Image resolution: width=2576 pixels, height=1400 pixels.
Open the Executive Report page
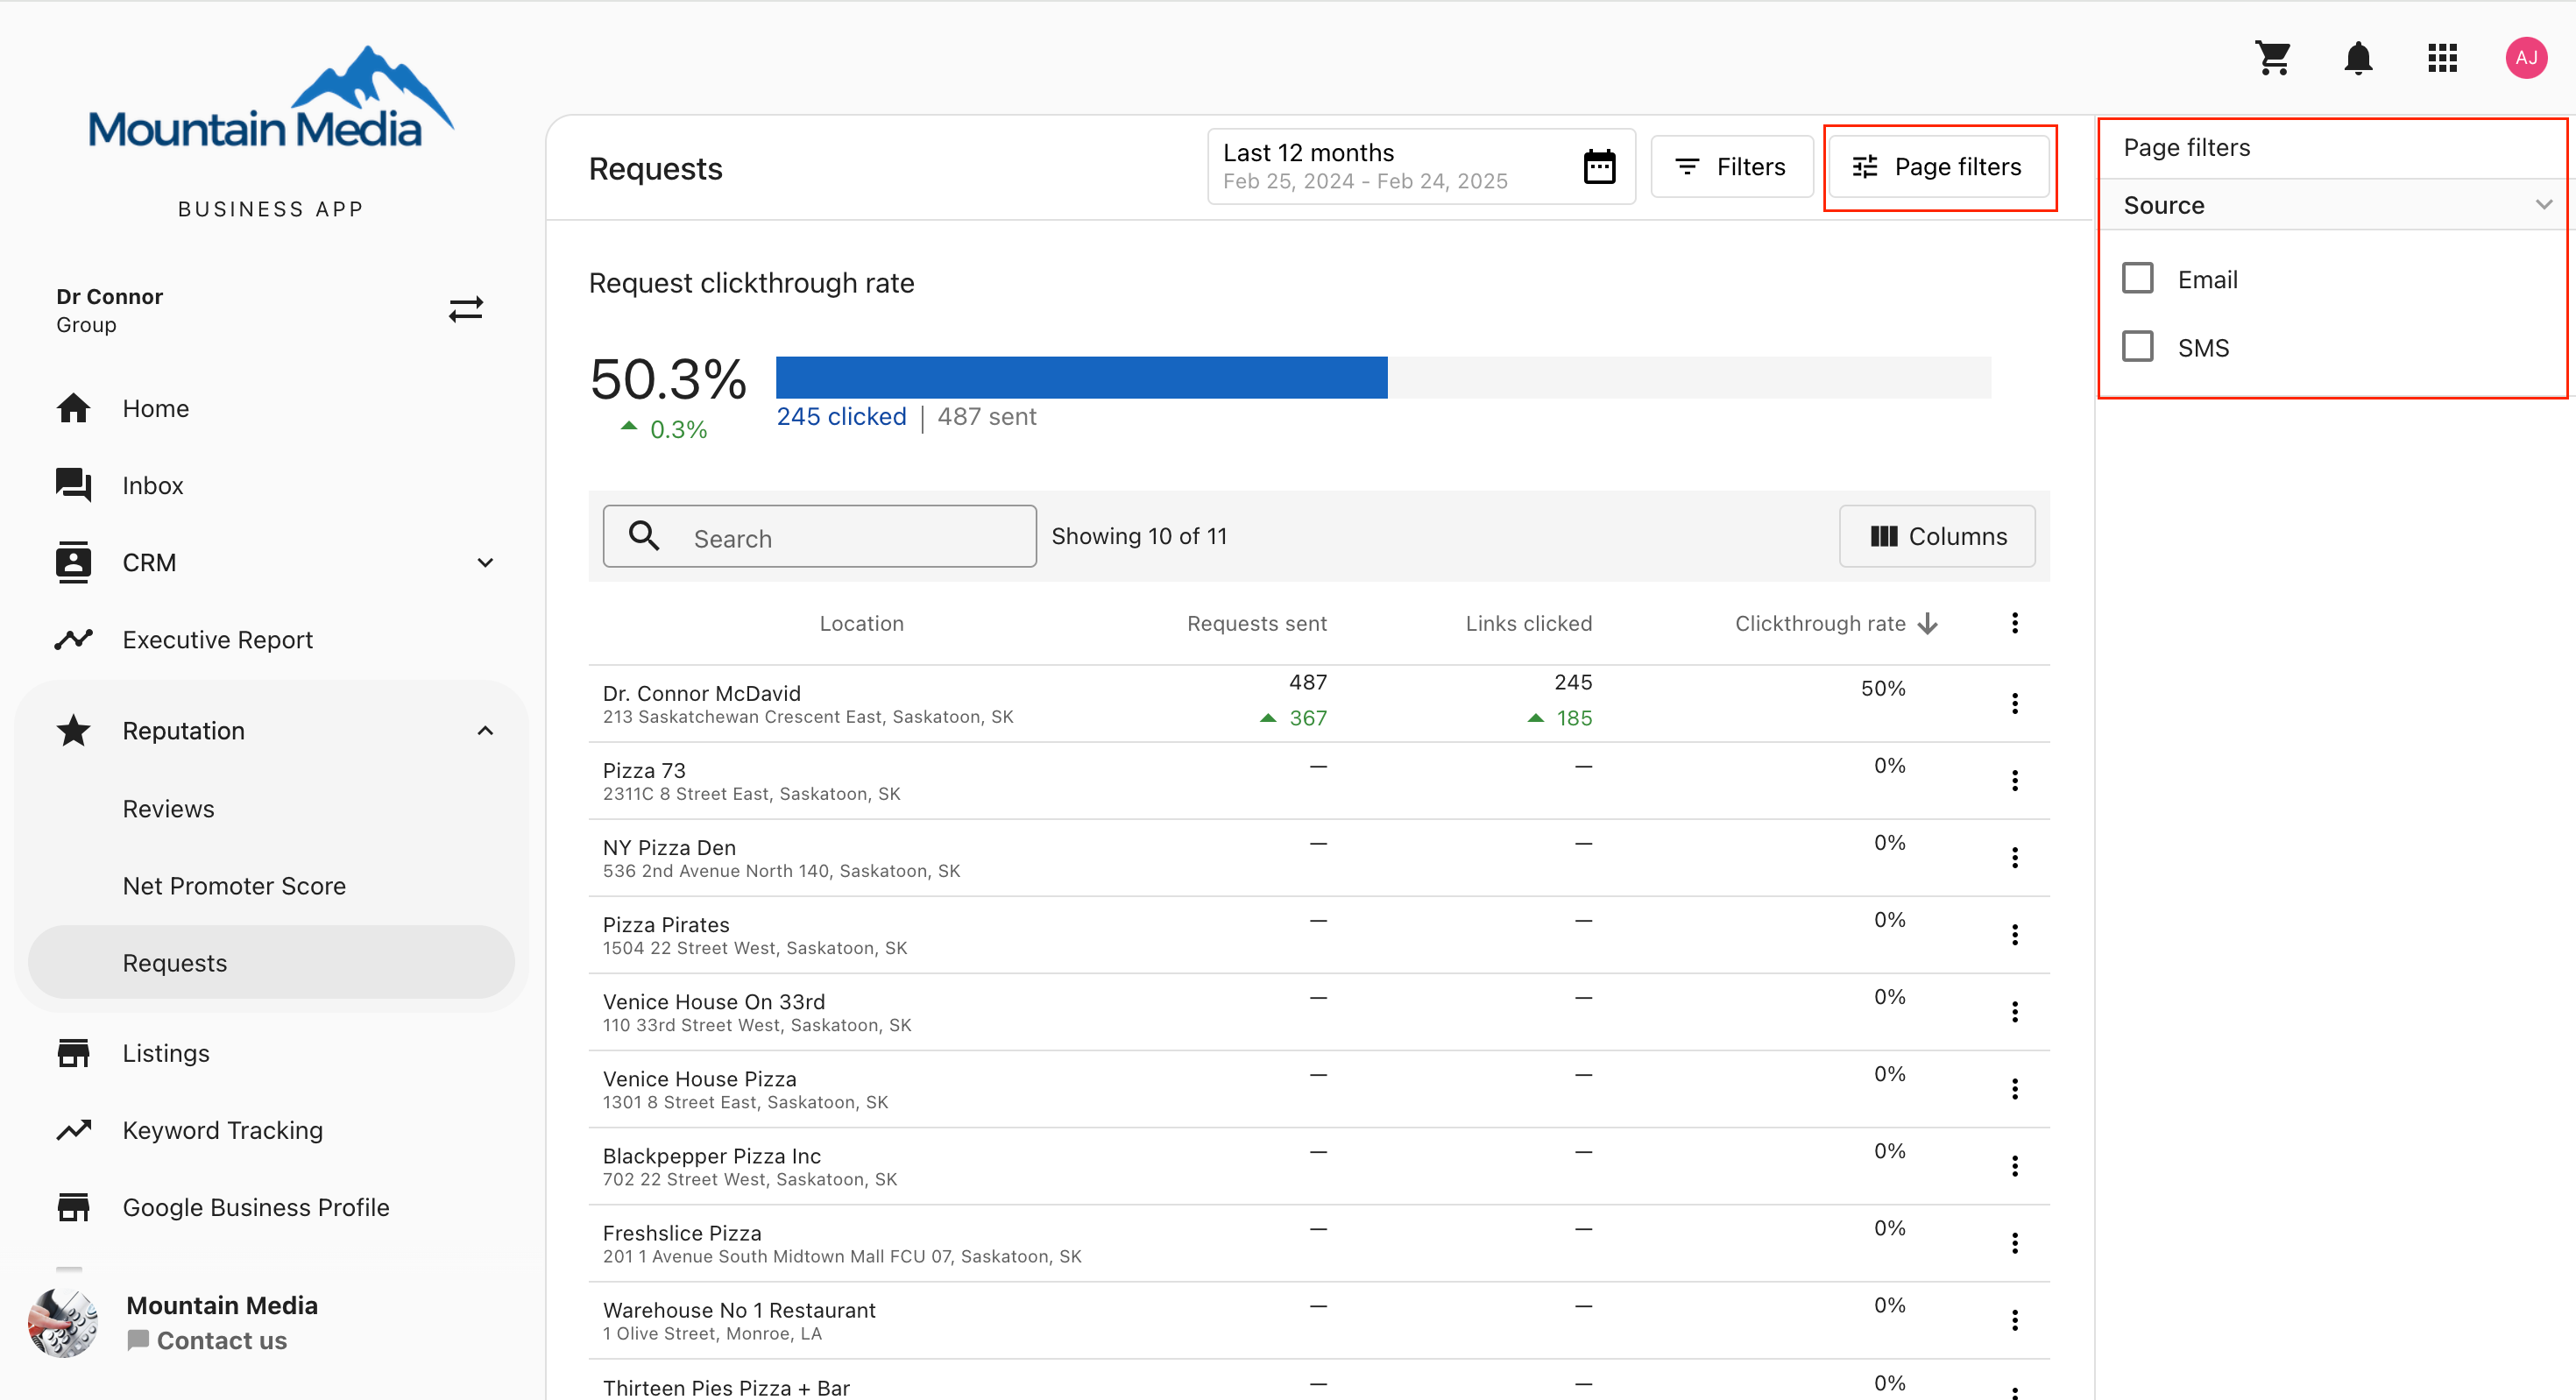pyautogui.click(x=217, y=639)
